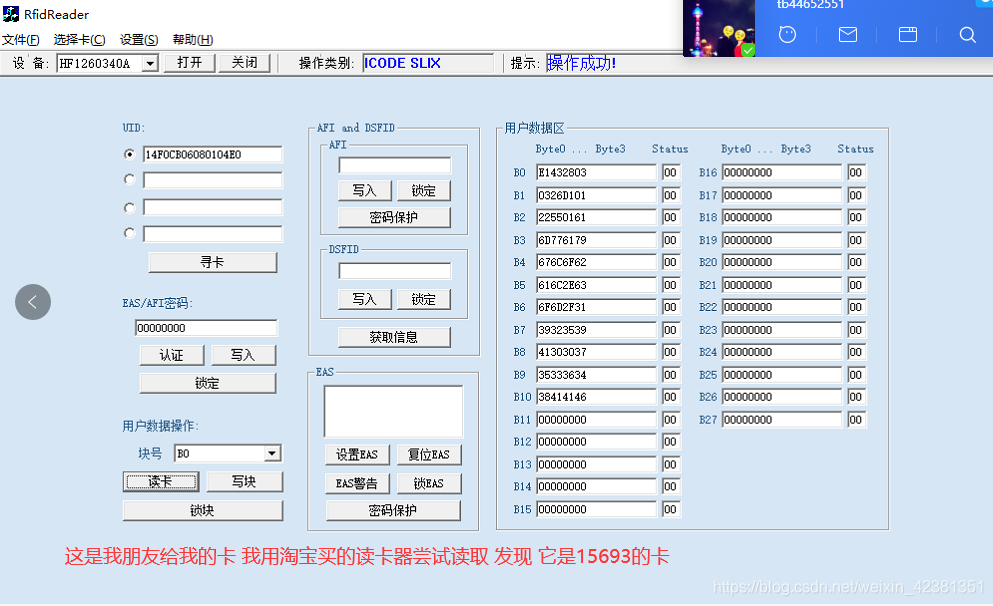This screenshot has height=606, width=993.
Task: Click B10 data field 38414146
Action: point(596,397)
